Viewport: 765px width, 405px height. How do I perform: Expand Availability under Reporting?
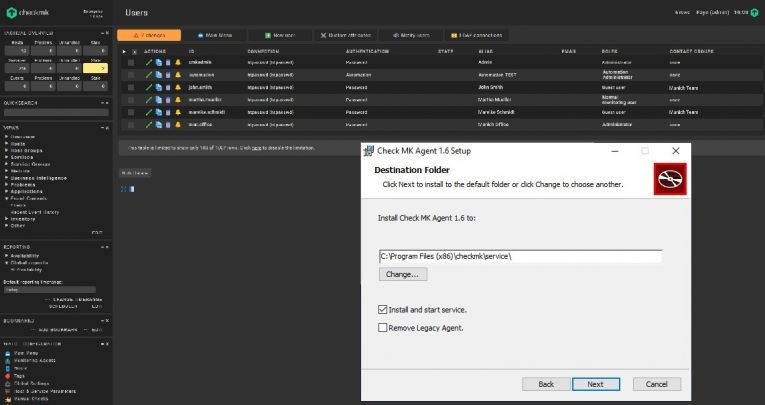point(6,256)
